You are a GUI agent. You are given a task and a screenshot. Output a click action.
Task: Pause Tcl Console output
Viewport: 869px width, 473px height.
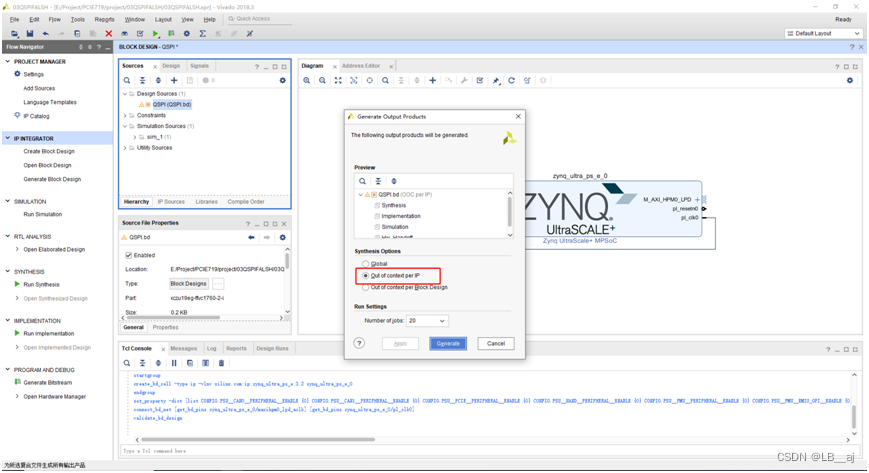pyautogui.click(x=174, y=363)
